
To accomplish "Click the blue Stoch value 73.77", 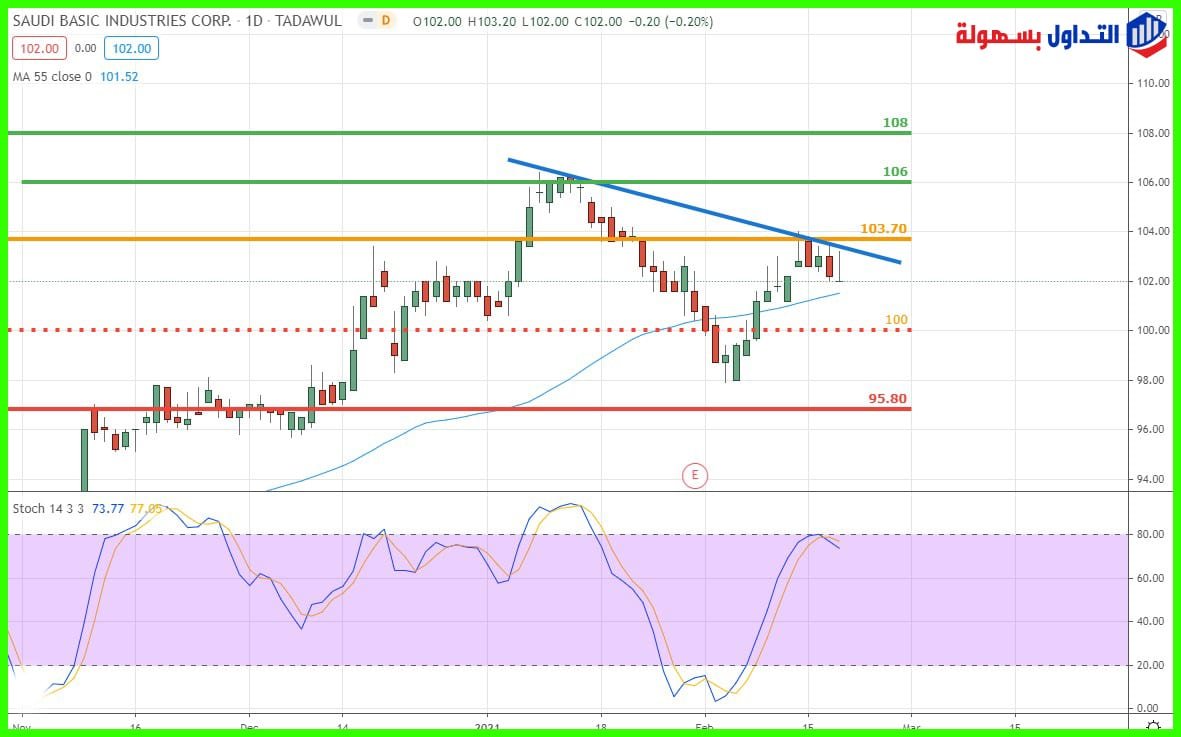I will (108, 509).
